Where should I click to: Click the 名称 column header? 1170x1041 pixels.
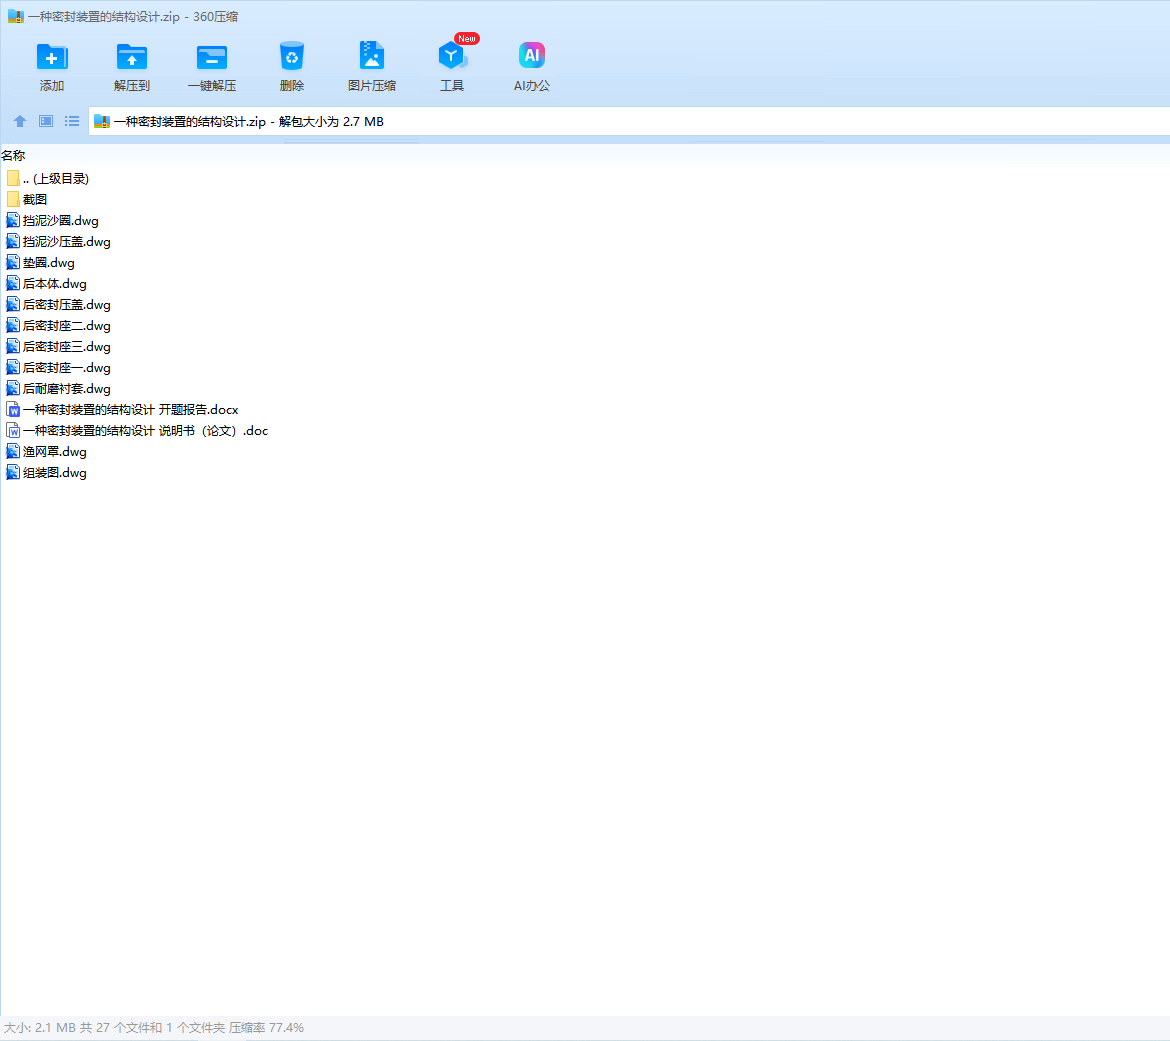(x=13, y=155)
